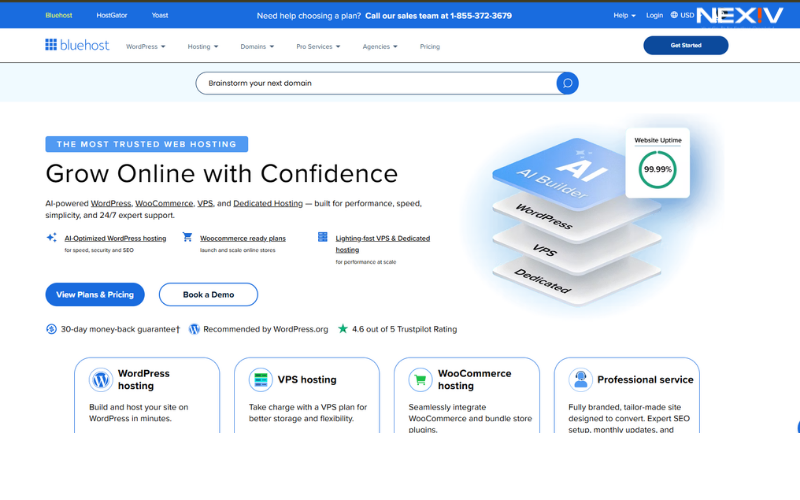This screenshot has height=500, width=800.
Task: Click the Professional service headset icon
Action: (580, 380)
